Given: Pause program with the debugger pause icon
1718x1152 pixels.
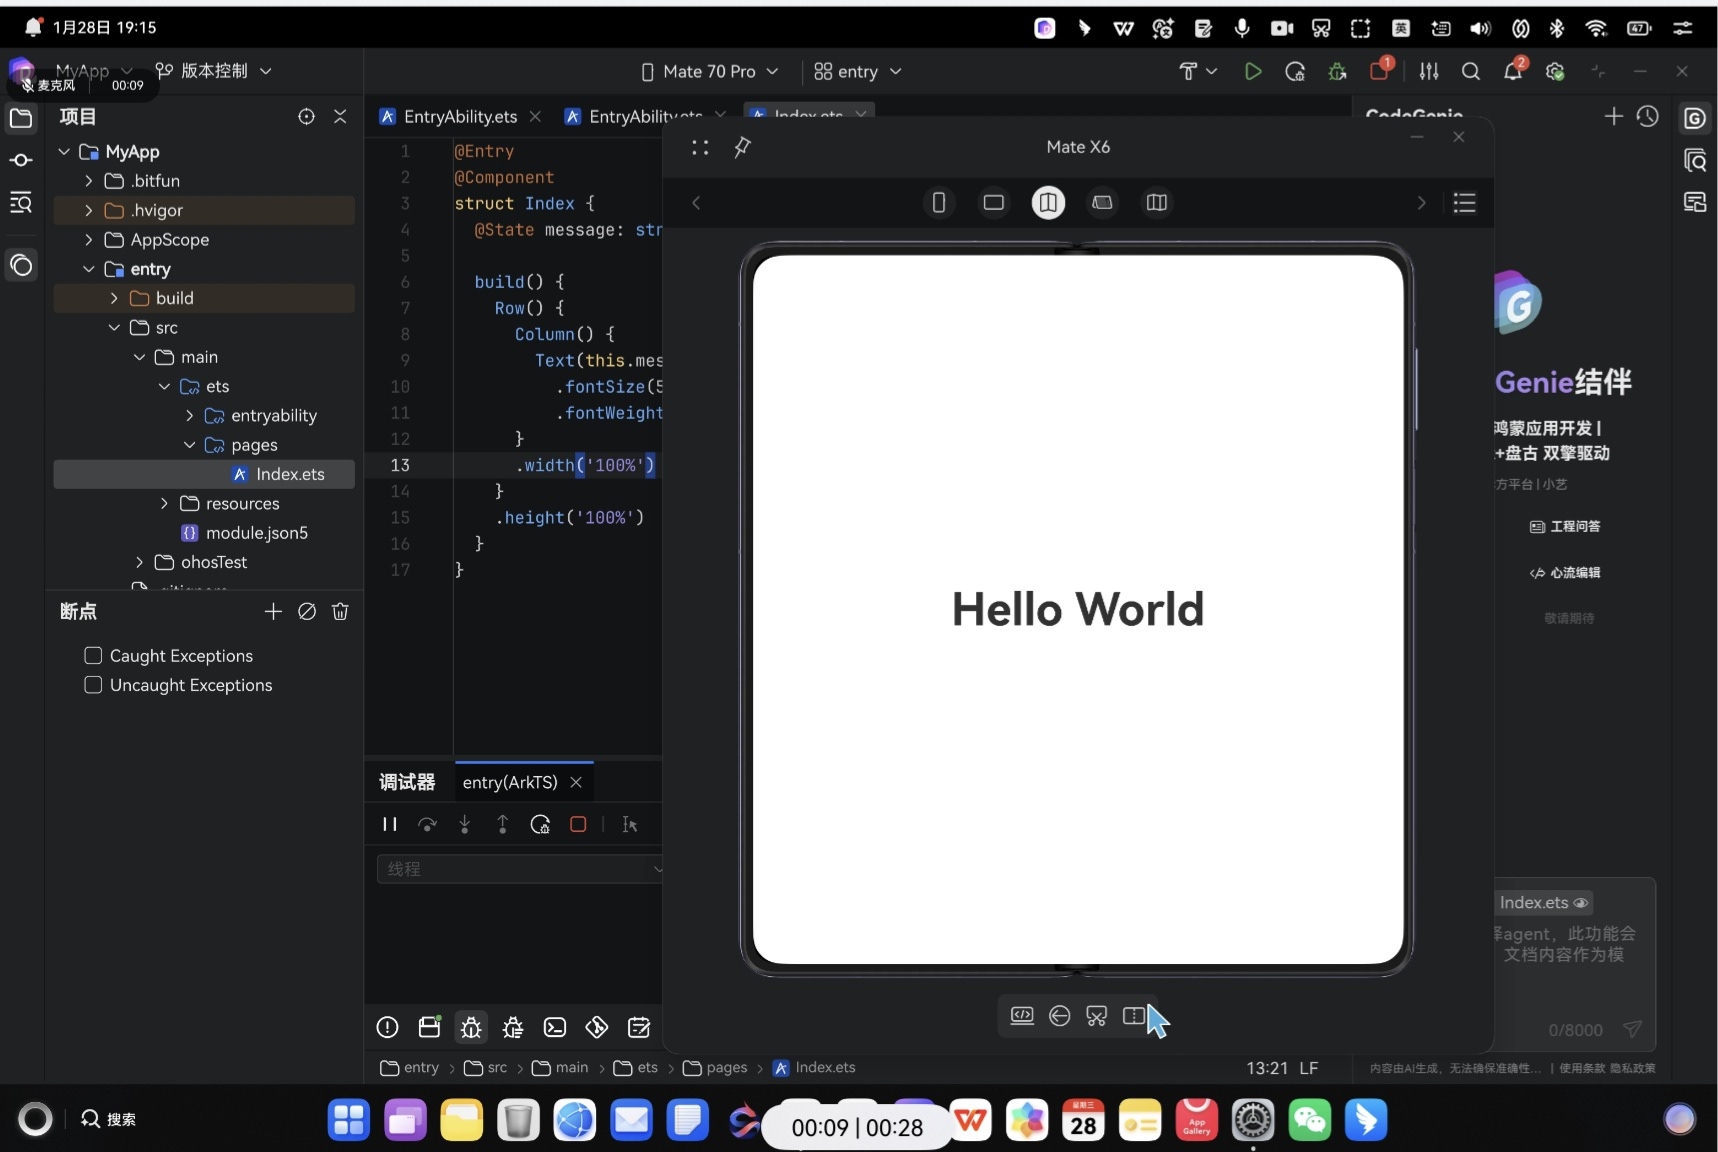Looking at the screenshot, I should (x=389, y=824).
